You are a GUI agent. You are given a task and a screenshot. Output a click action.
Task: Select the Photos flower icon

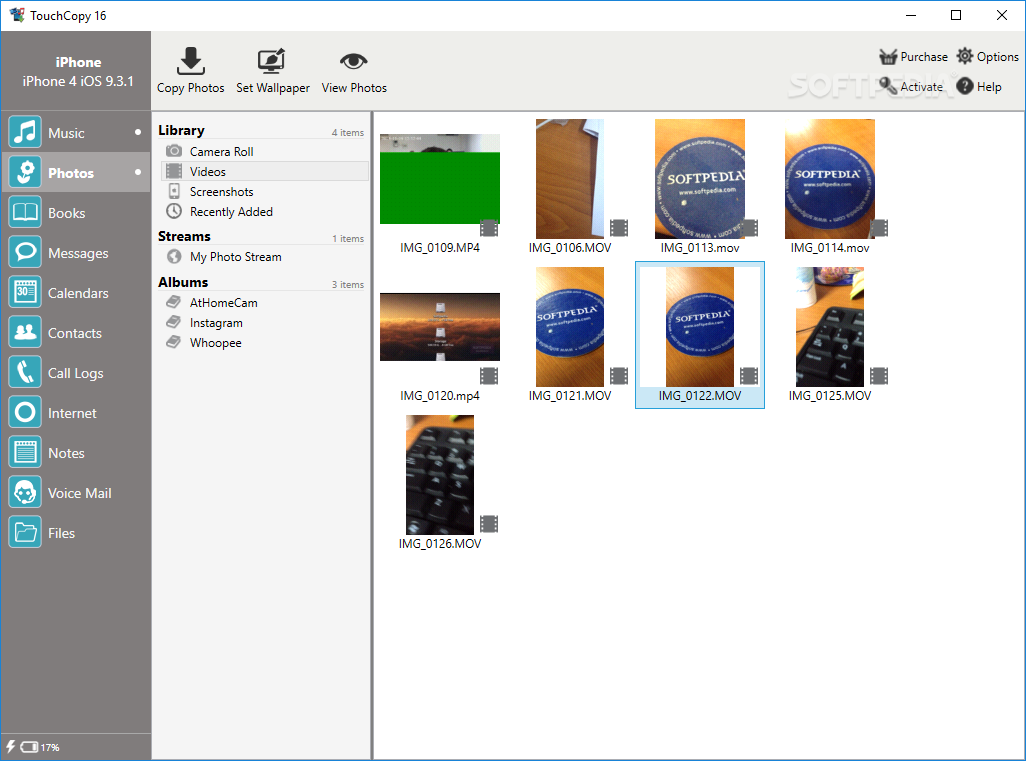(x=25, y=173)
